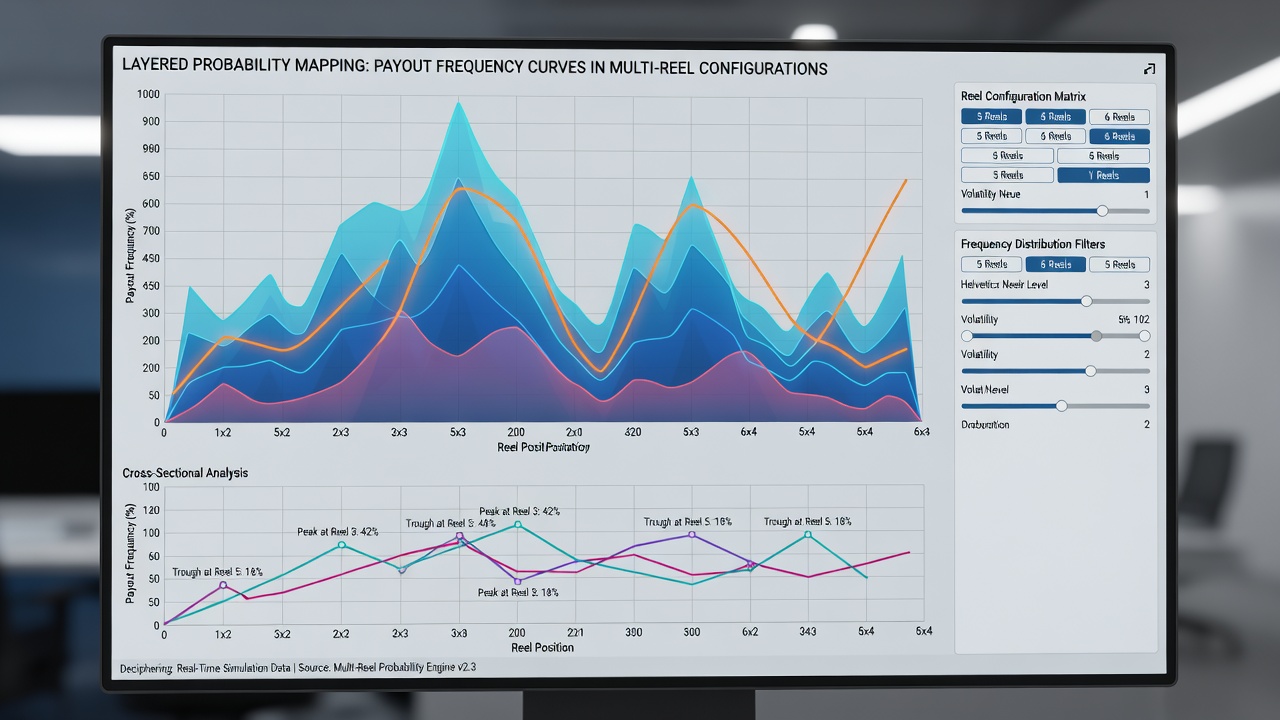Click the 'Frequency Distribution Filters' heading
1280x720 pixels.
(x=1032, y=244)
